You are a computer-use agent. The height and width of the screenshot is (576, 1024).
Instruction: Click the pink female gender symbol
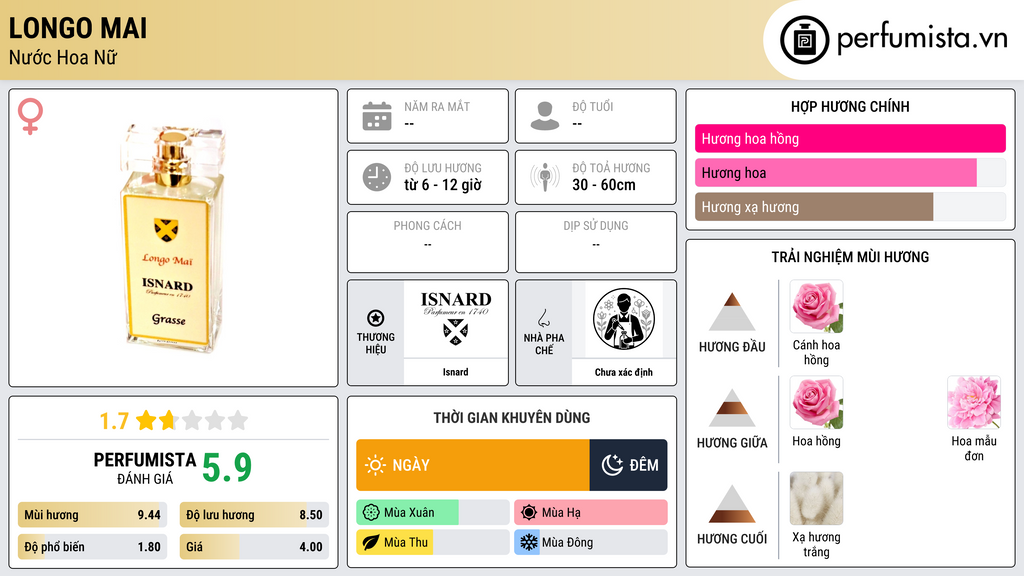pyautogui.click(x=30, y=116)
